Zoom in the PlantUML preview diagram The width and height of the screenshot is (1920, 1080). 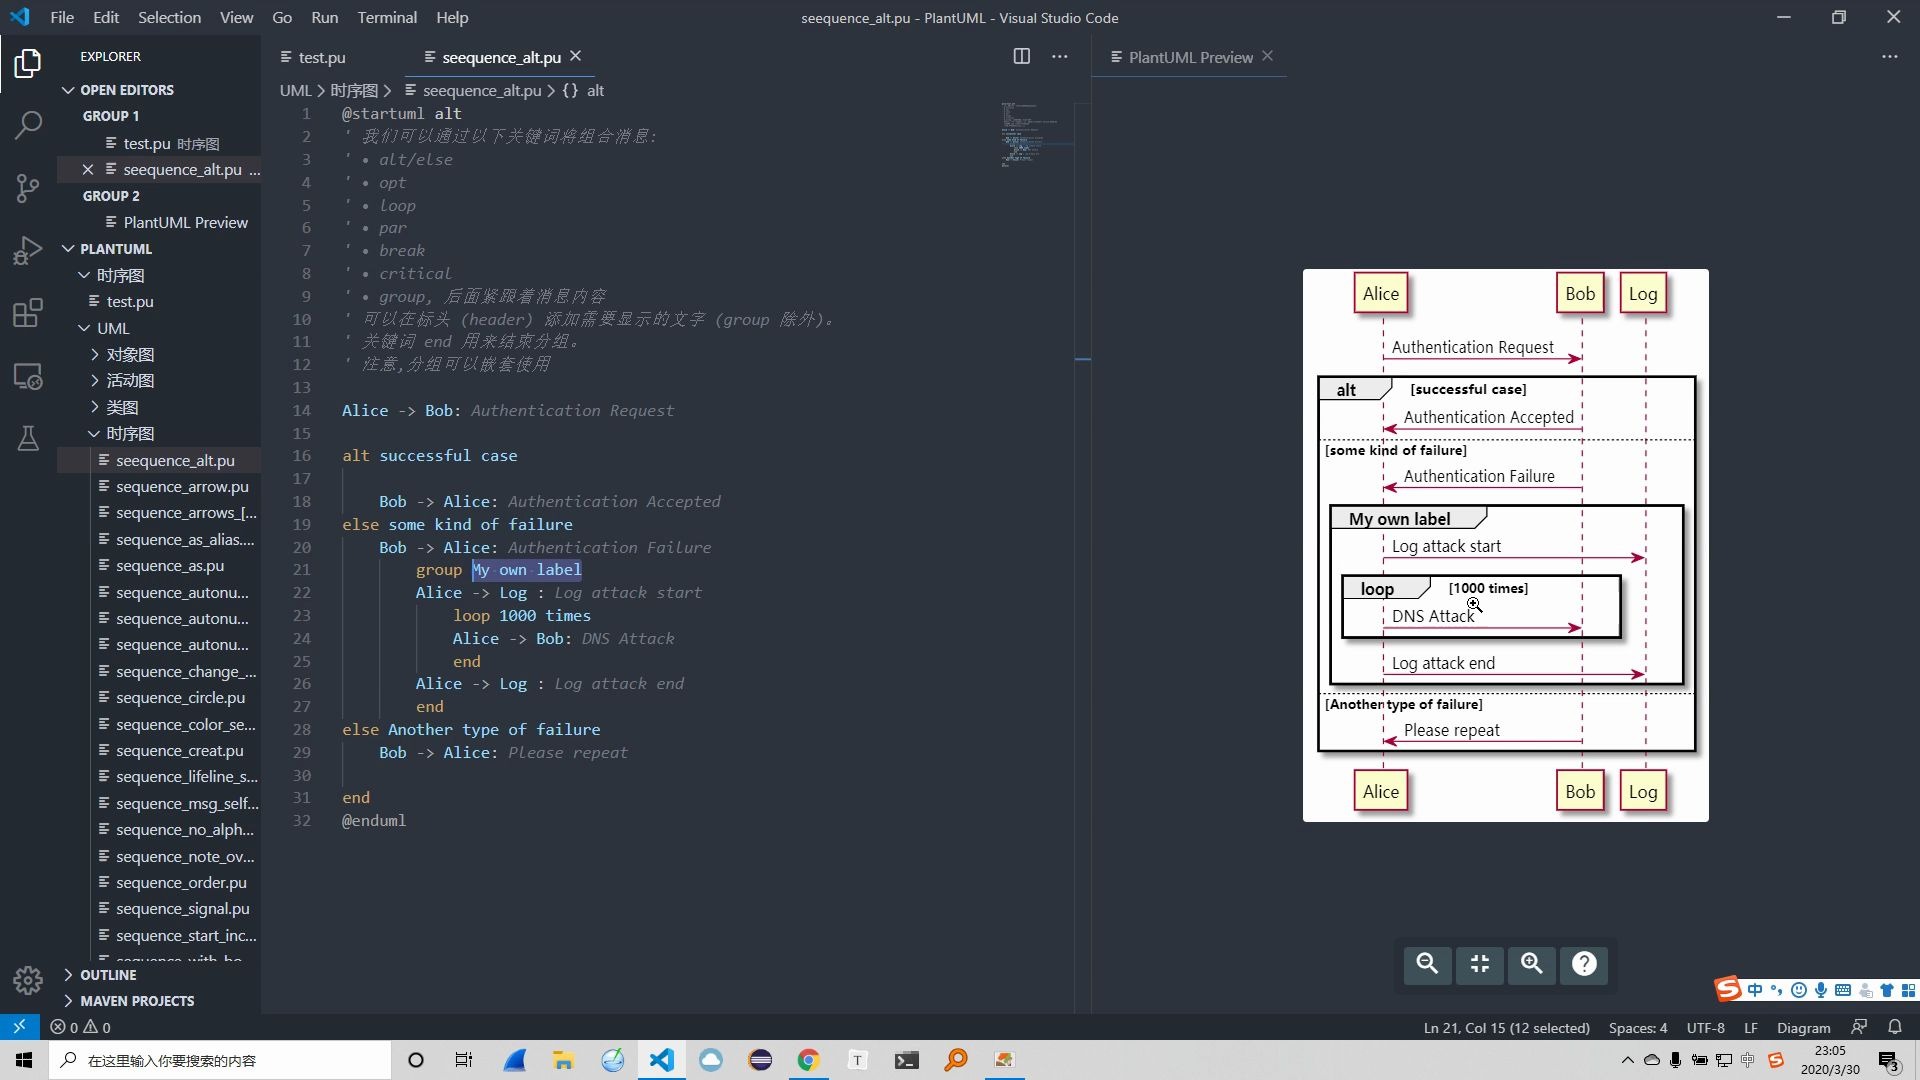point(1530,964)
